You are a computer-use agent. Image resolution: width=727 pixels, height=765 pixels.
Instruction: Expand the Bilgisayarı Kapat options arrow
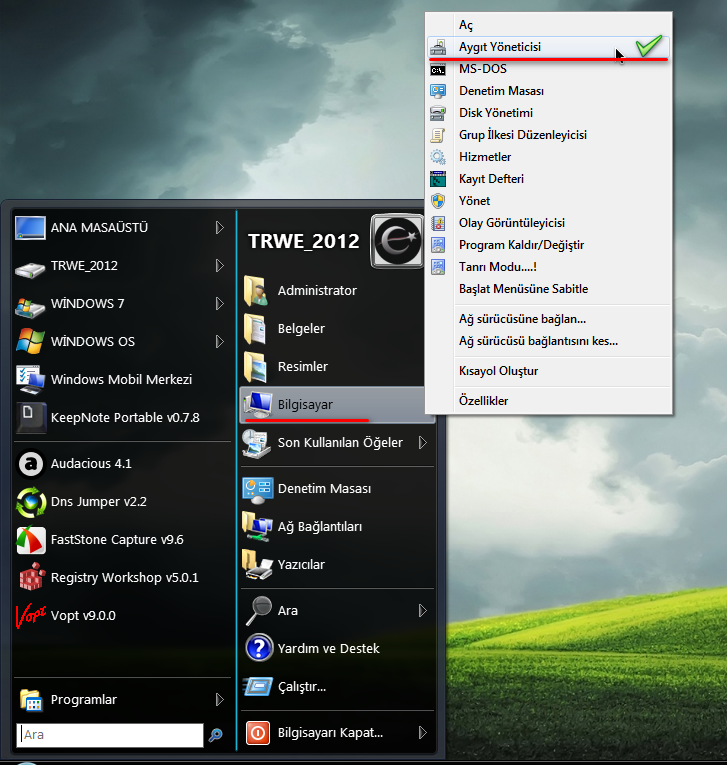[423, 733]
